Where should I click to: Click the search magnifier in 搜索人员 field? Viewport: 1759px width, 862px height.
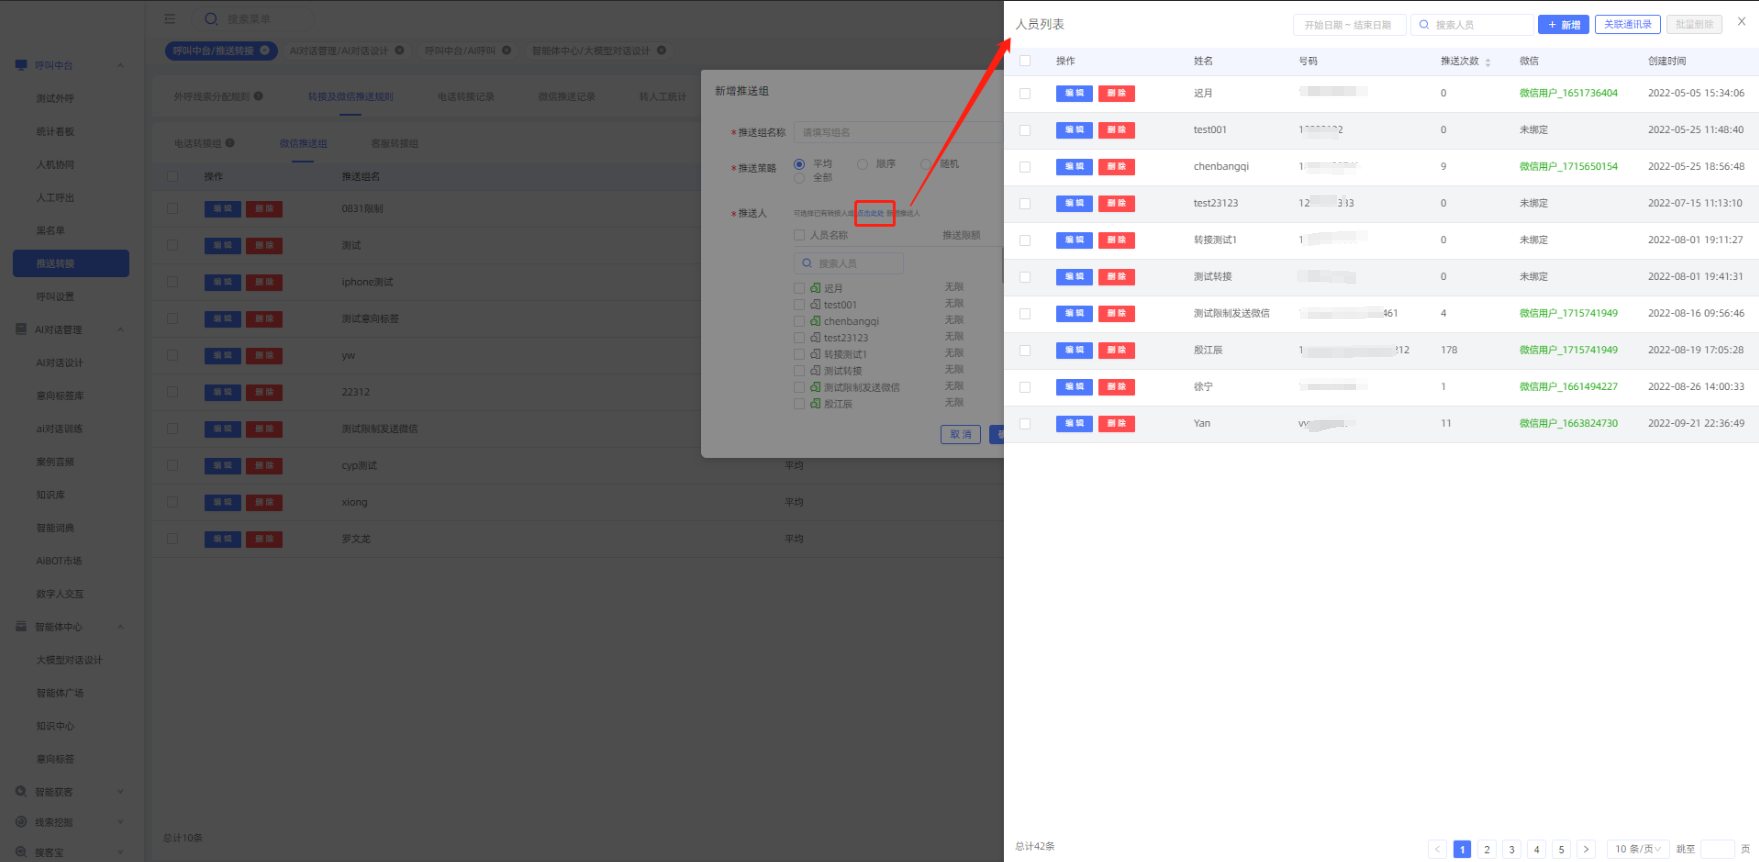pos(1424,25)
